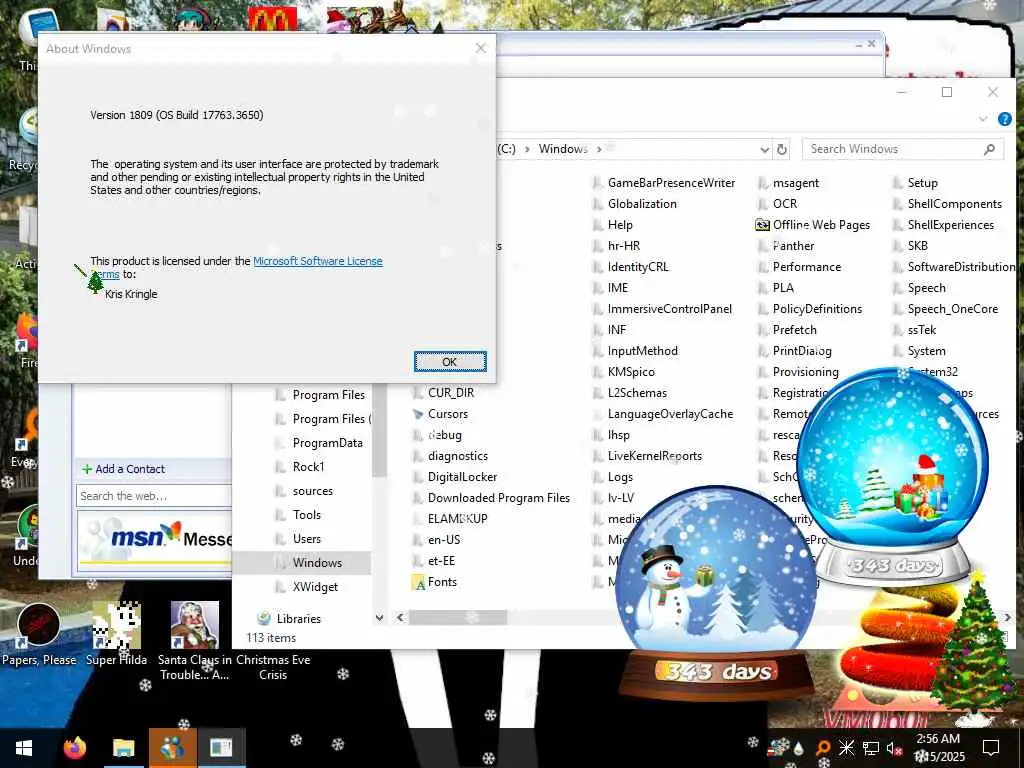
Task: Switch to About Windows taskbar button
Action: [x=221, y=748]
